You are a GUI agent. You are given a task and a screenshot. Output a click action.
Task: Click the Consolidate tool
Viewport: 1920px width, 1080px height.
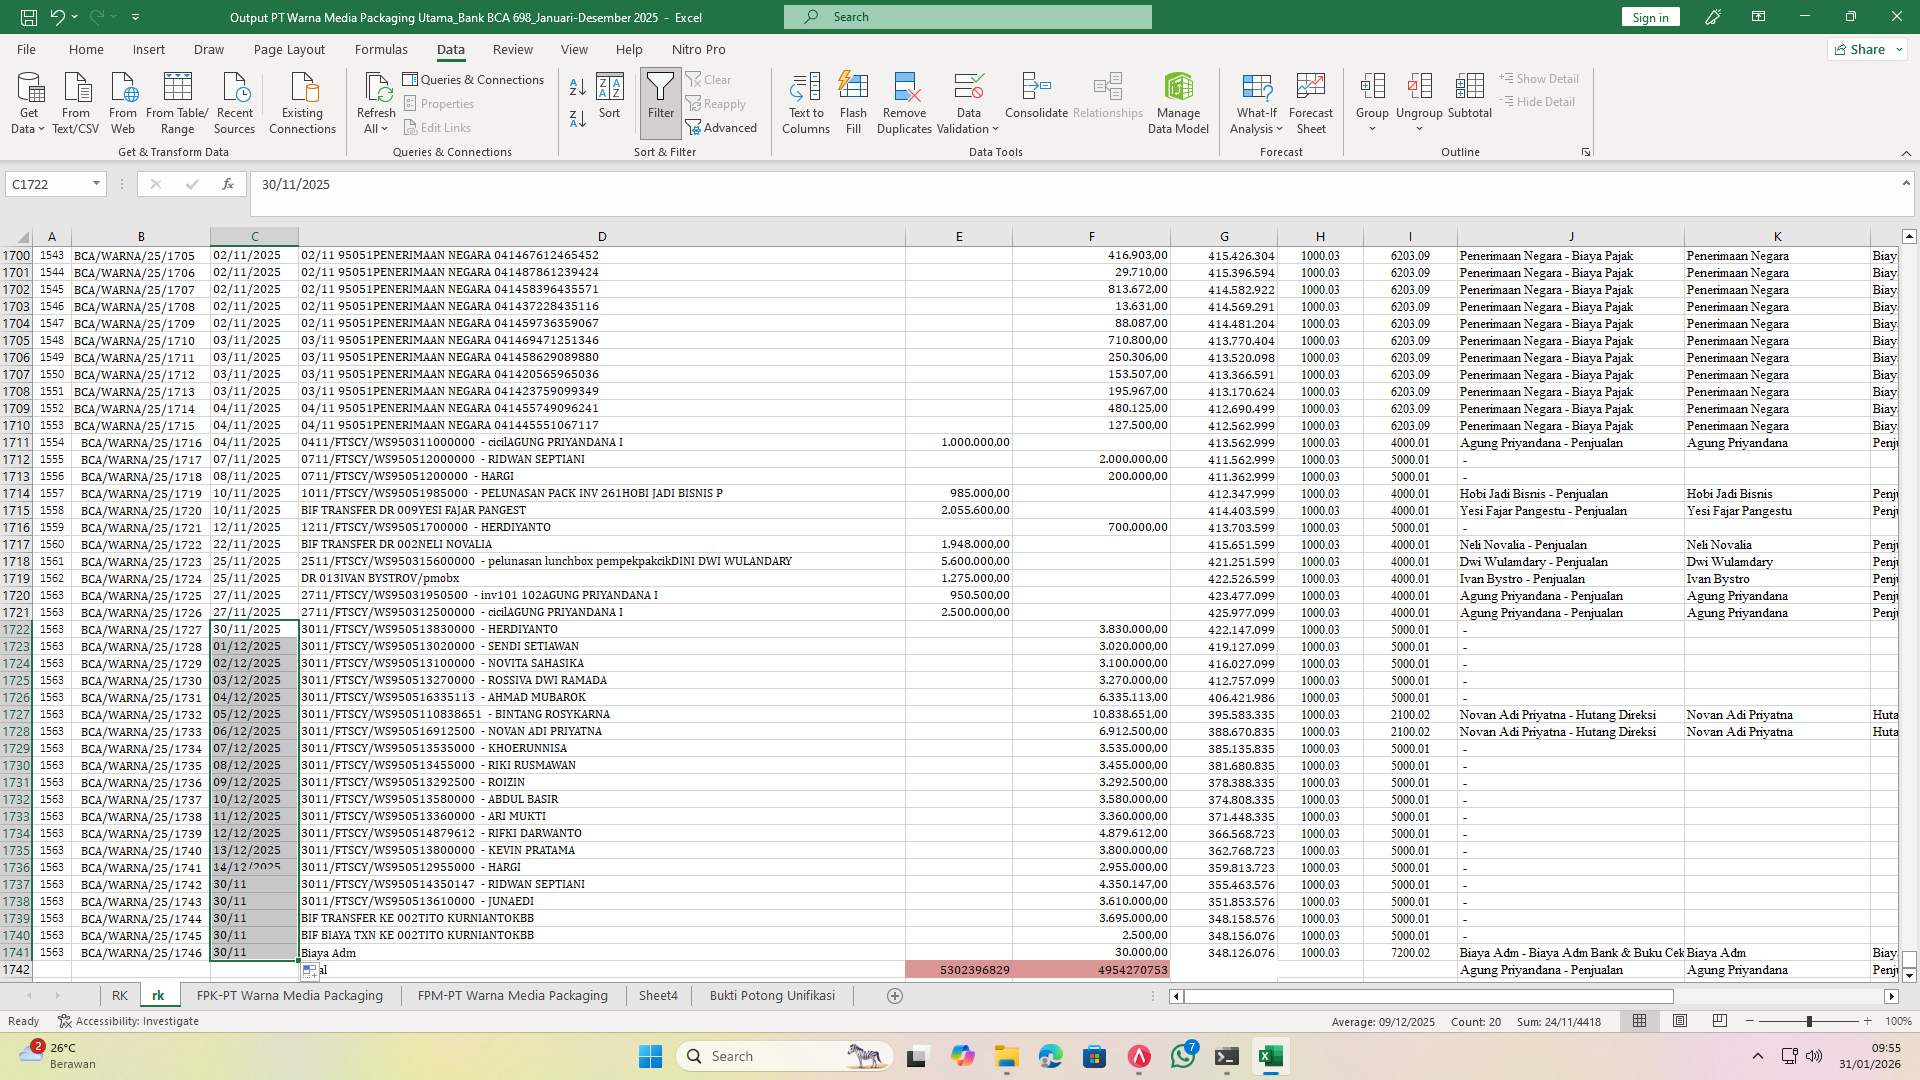click(1035, 100)
